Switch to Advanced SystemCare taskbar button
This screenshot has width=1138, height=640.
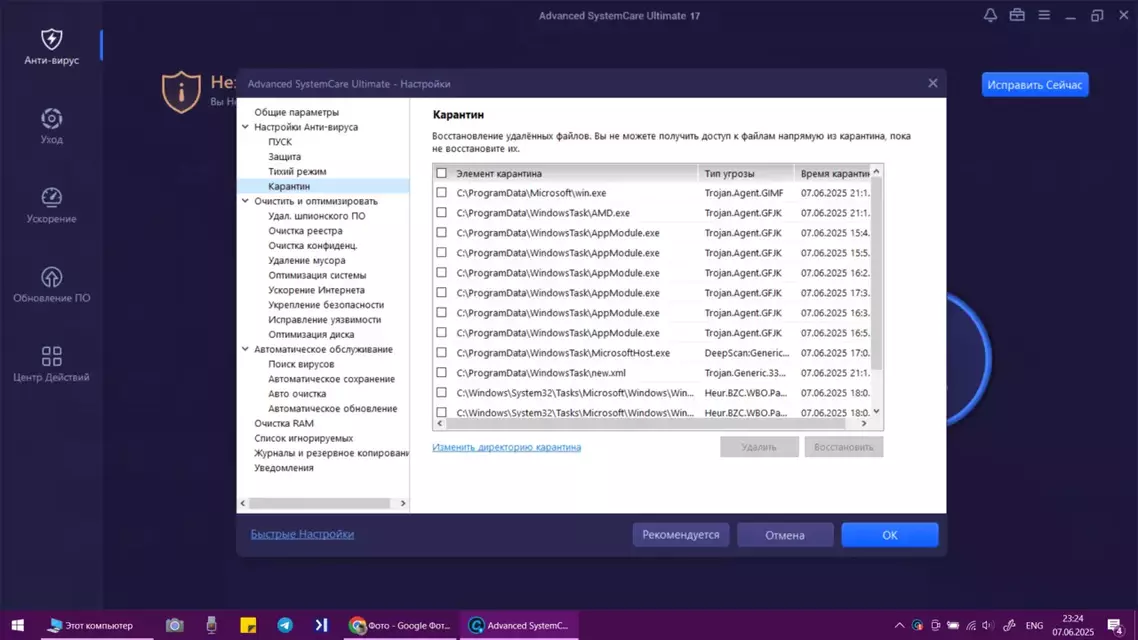coord(519,625)
